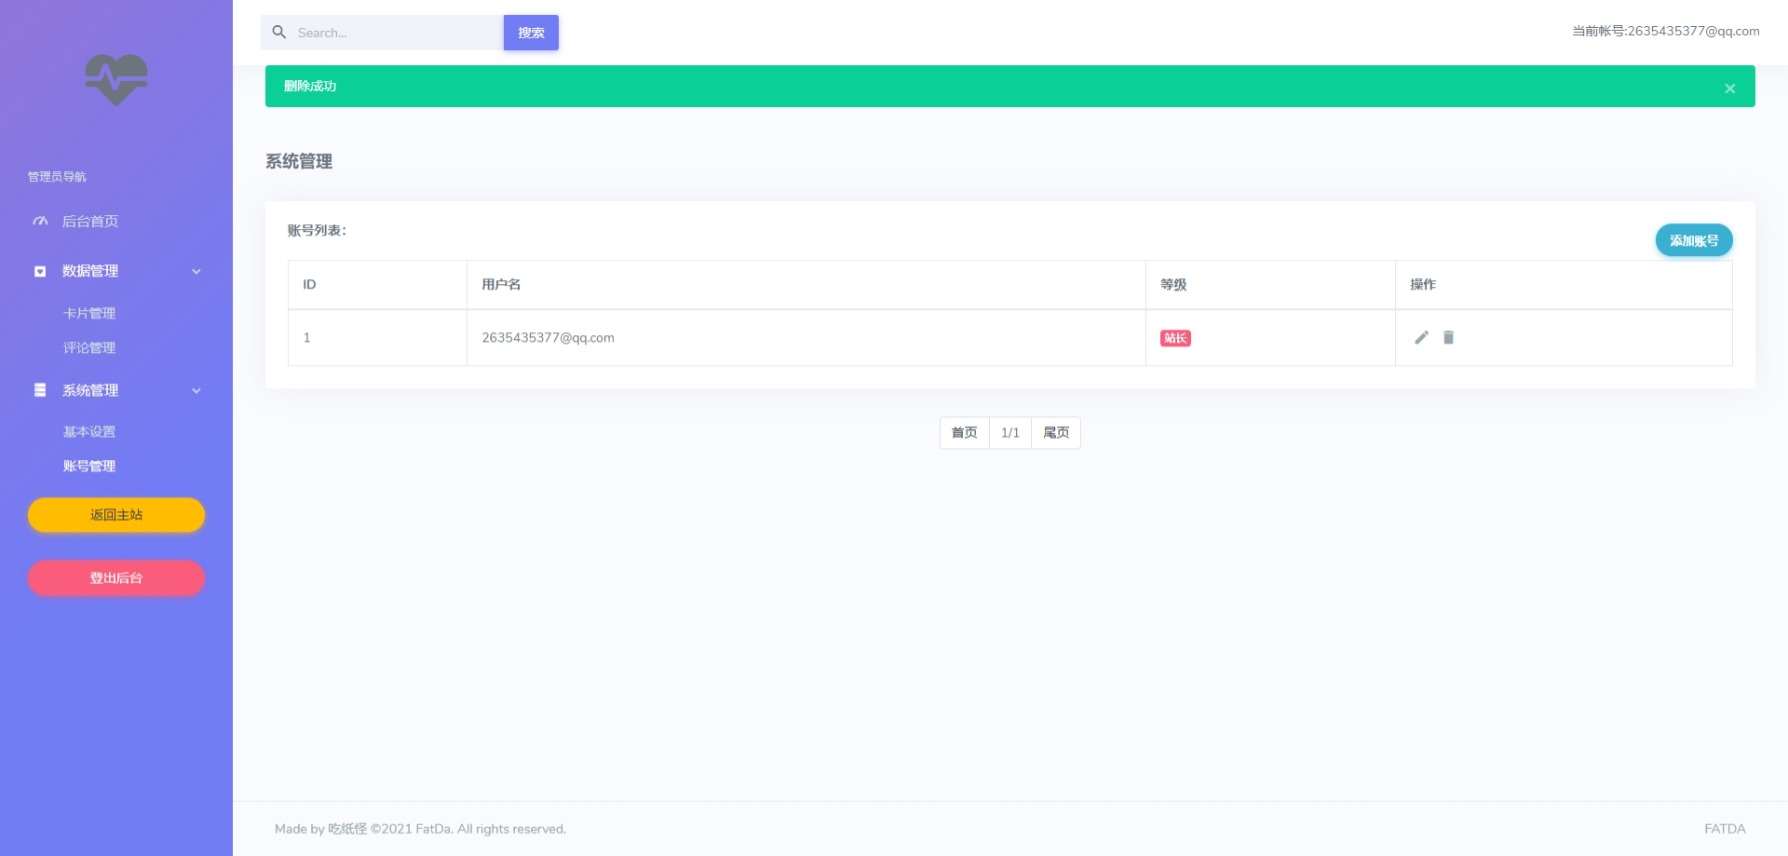Focus the Search input field
Viewport: 1788px width, 856px height.
tap(395, 33)
